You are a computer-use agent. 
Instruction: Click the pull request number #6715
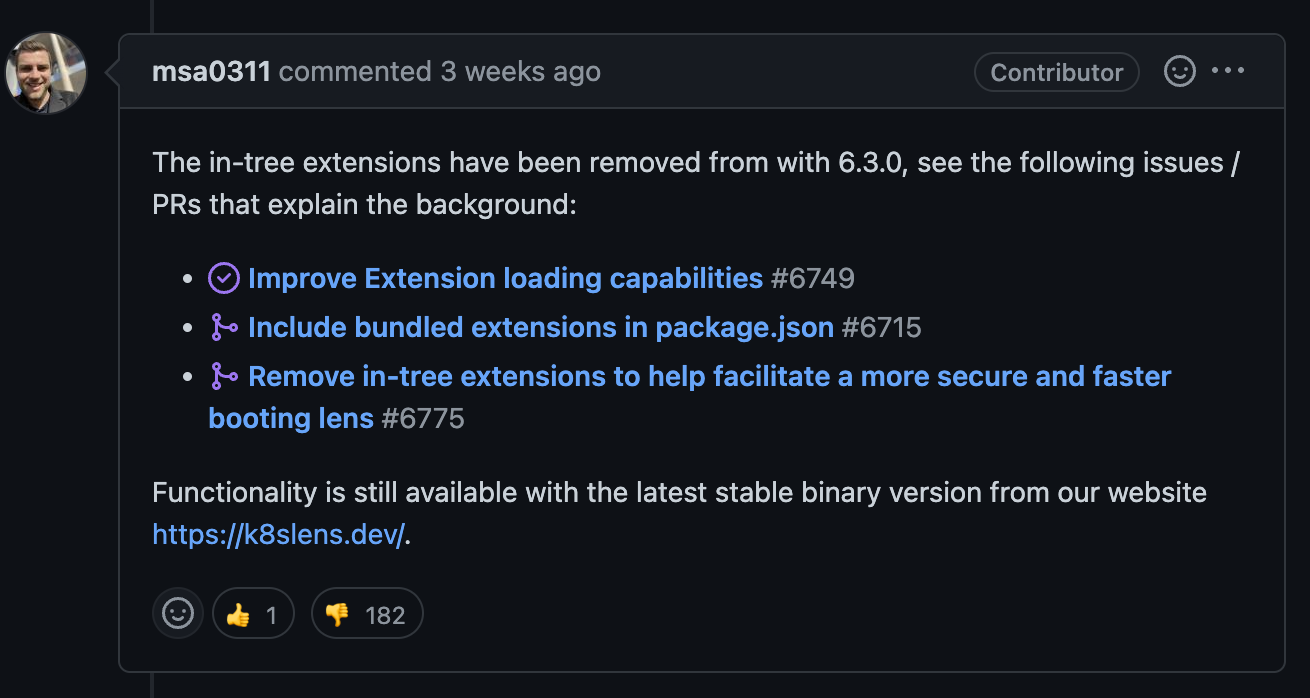point(882,327)
